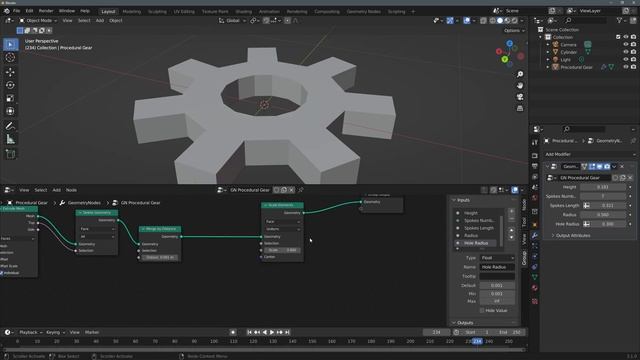Collapse the Inputs panel

click(462, 200)
